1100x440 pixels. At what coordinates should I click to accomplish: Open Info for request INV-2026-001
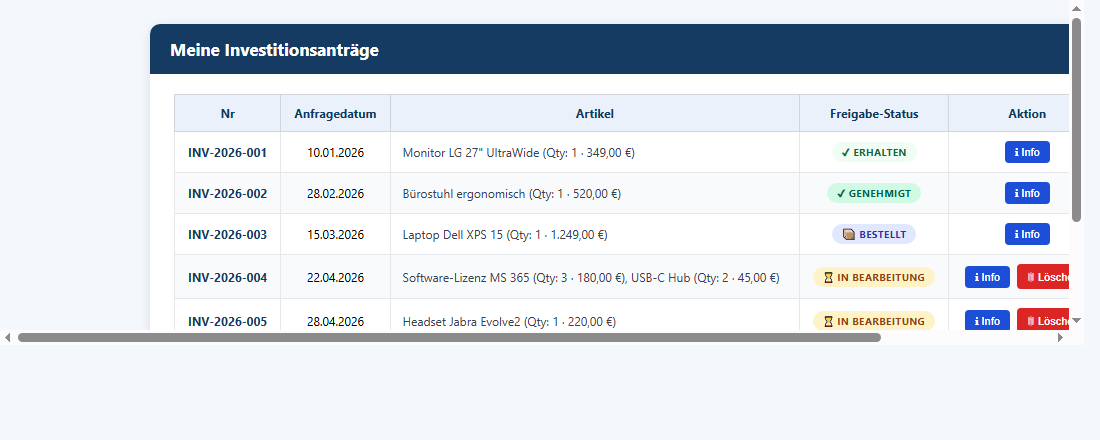click(1027, 152)
